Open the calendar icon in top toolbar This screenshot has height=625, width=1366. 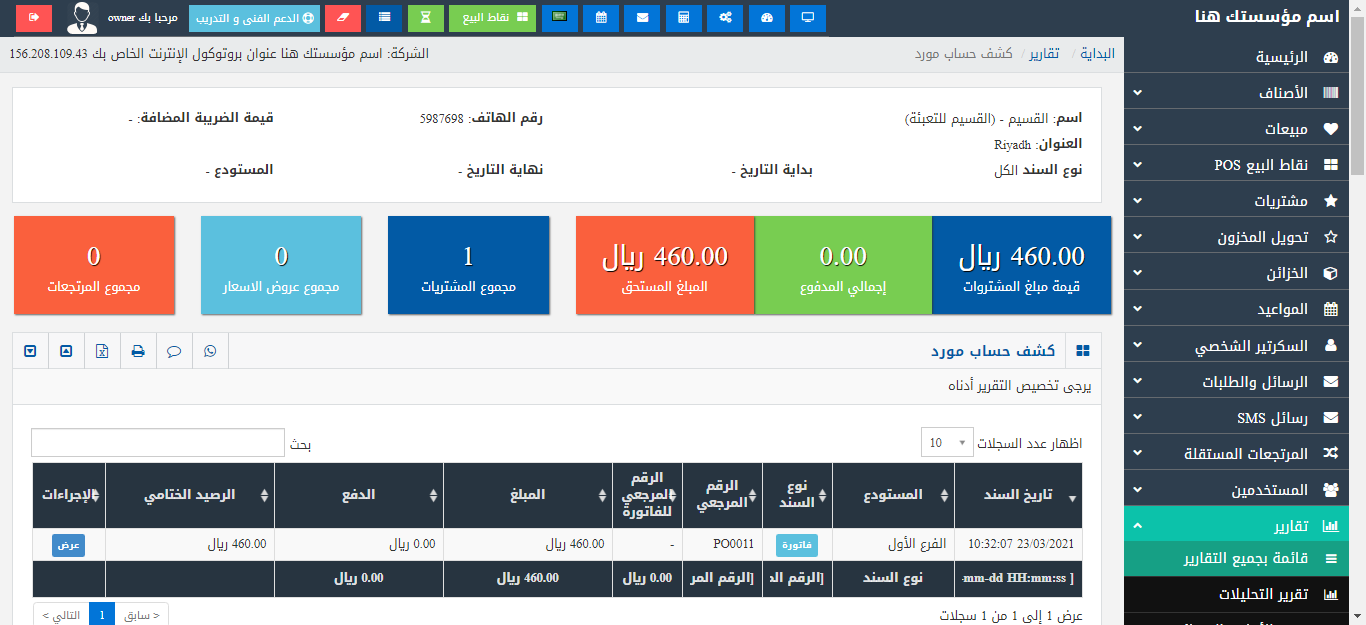pos(600,17)
